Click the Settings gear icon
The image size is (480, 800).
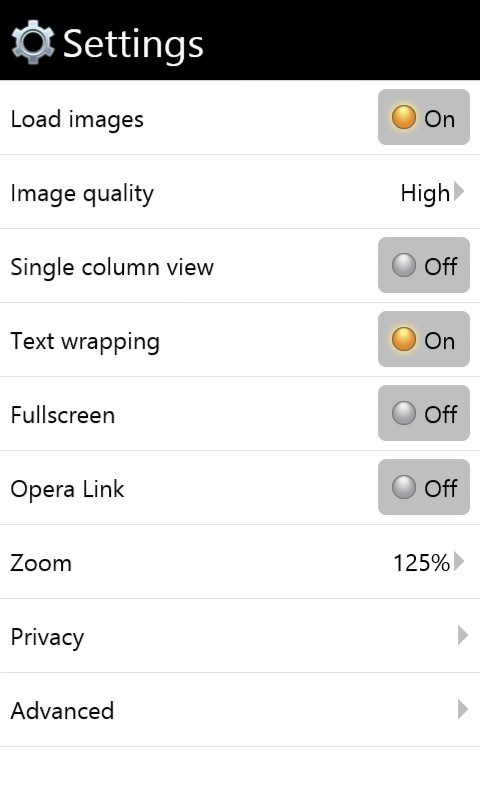point(33,42)
